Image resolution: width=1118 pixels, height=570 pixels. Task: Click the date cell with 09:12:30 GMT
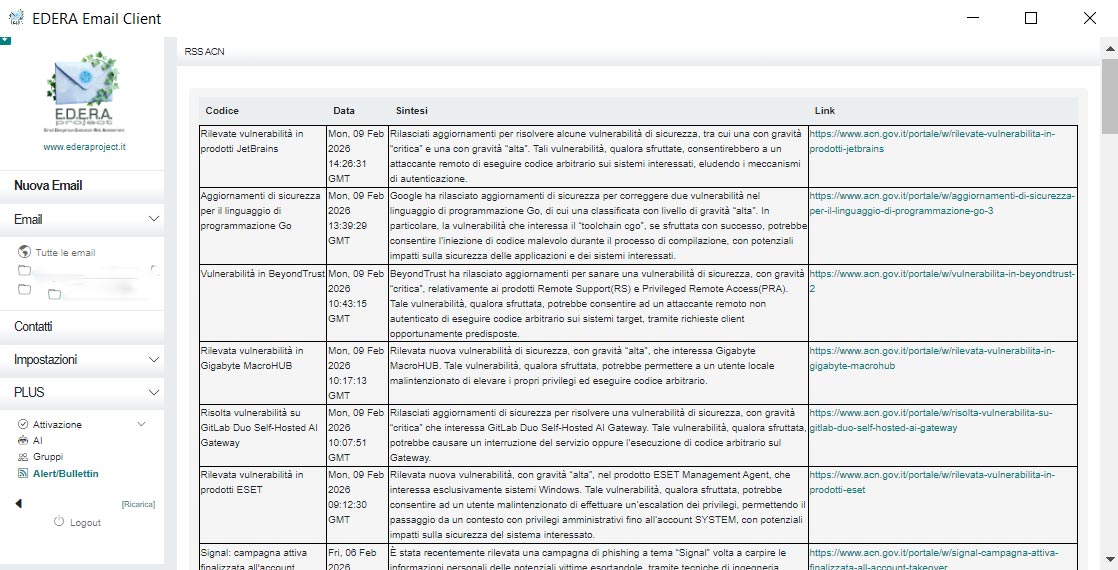click(357, 504)
